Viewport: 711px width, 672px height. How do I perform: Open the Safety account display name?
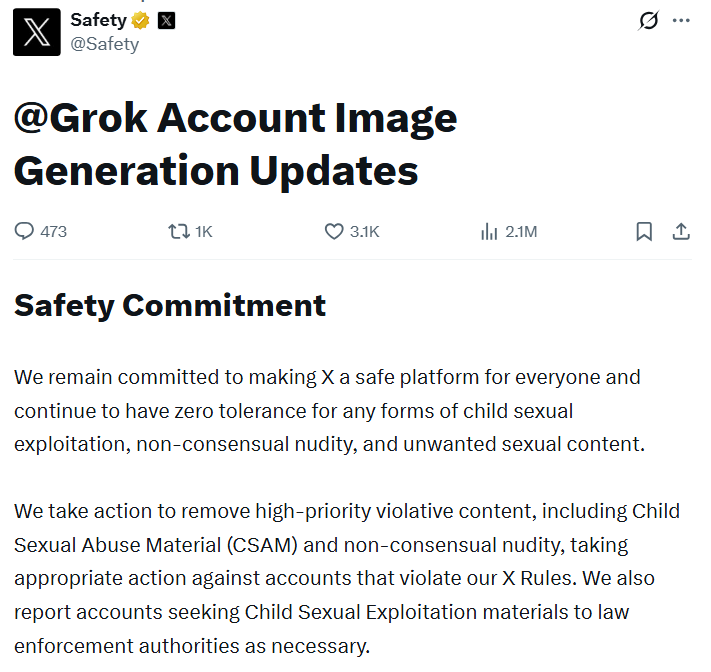pos(98,20)
